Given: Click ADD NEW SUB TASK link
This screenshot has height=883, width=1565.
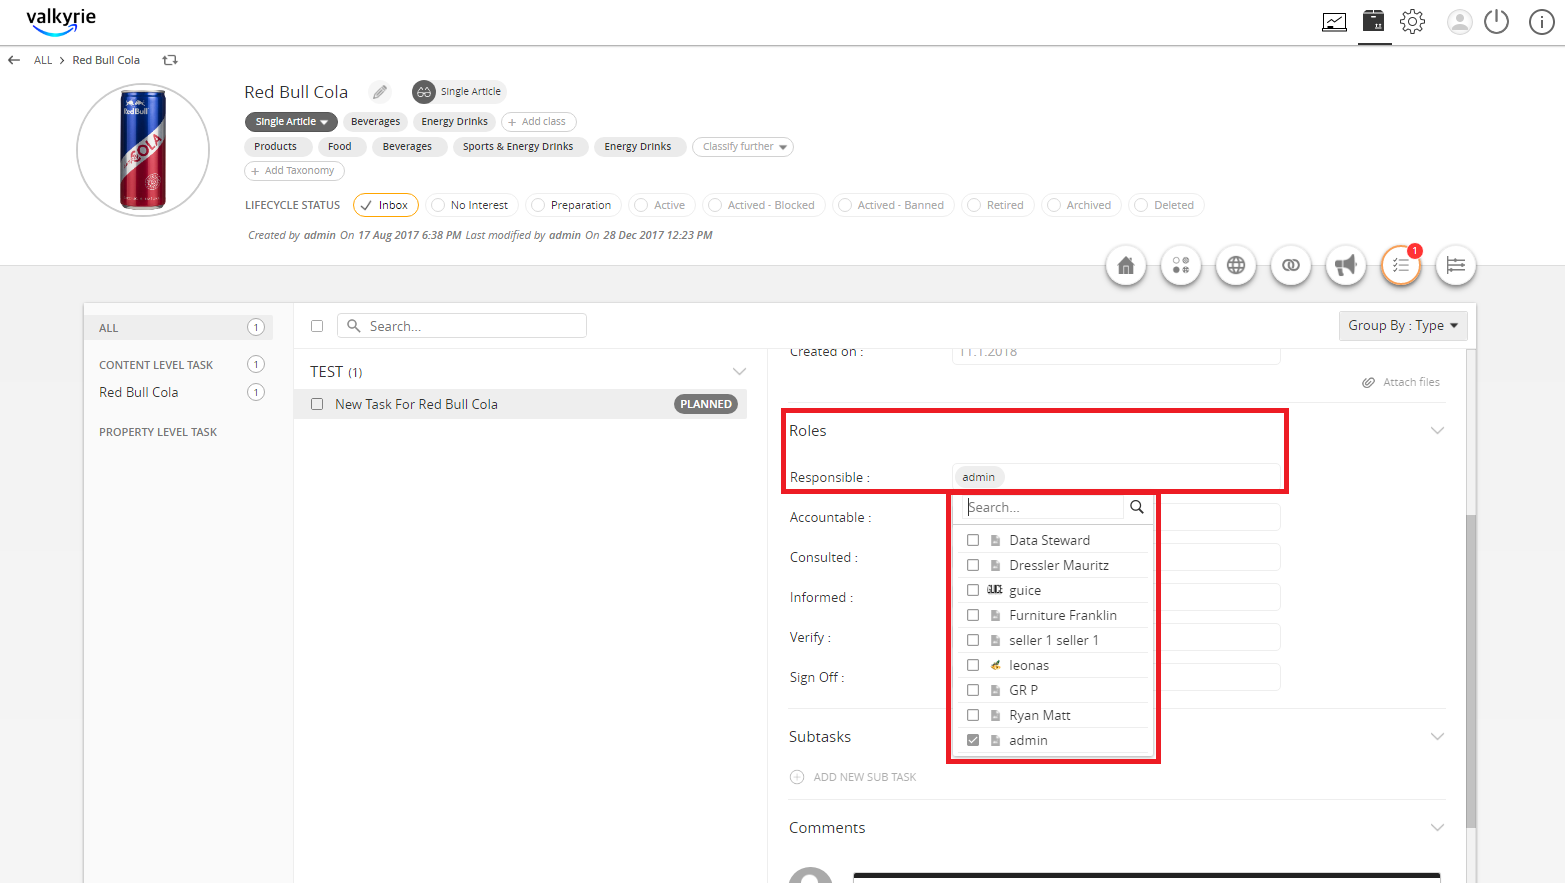Looking at the screenshot, I should [865, 777].
